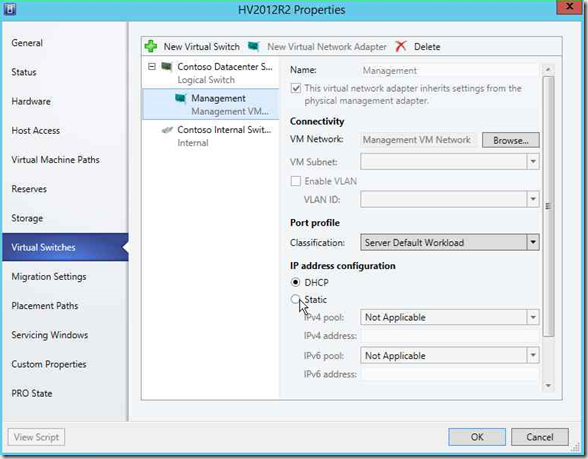
Task: Click the Contoso Internal Switch icon
Action: [167, 130]
